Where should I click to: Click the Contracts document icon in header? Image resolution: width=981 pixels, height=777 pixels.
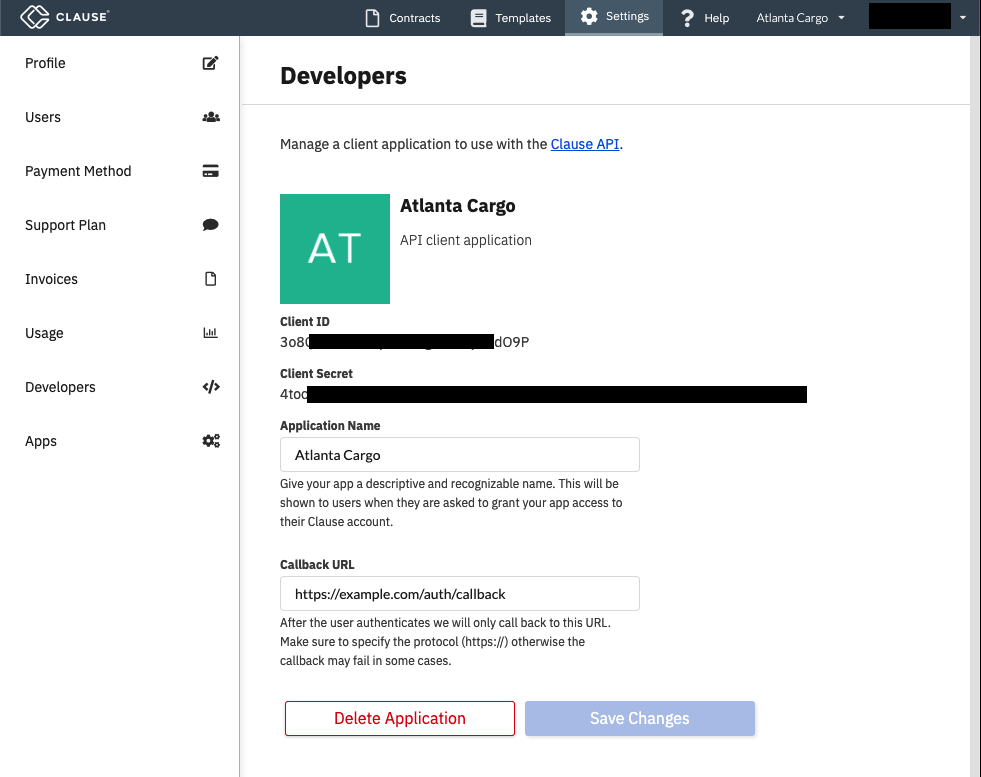[x=372, y=18]
